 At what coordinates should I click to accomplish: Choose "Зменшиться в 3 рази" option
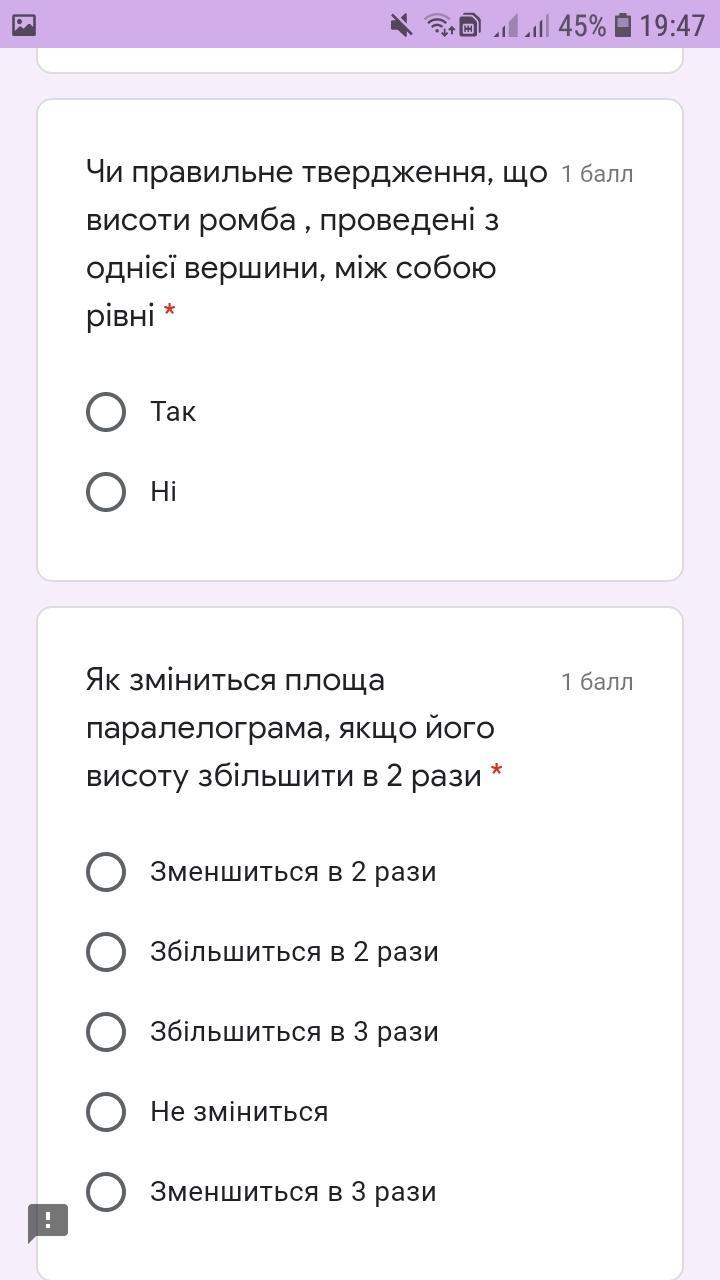[x=106, y=1192]
